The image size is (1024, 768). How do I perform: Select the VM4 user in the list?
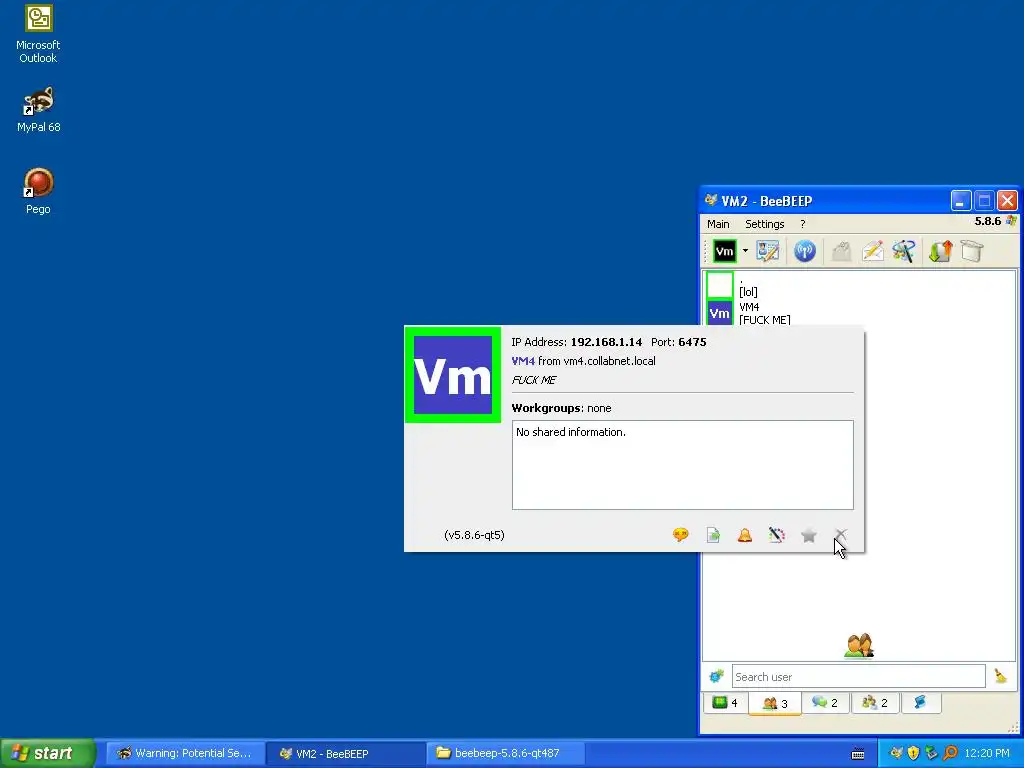click(x=859, y=313)
